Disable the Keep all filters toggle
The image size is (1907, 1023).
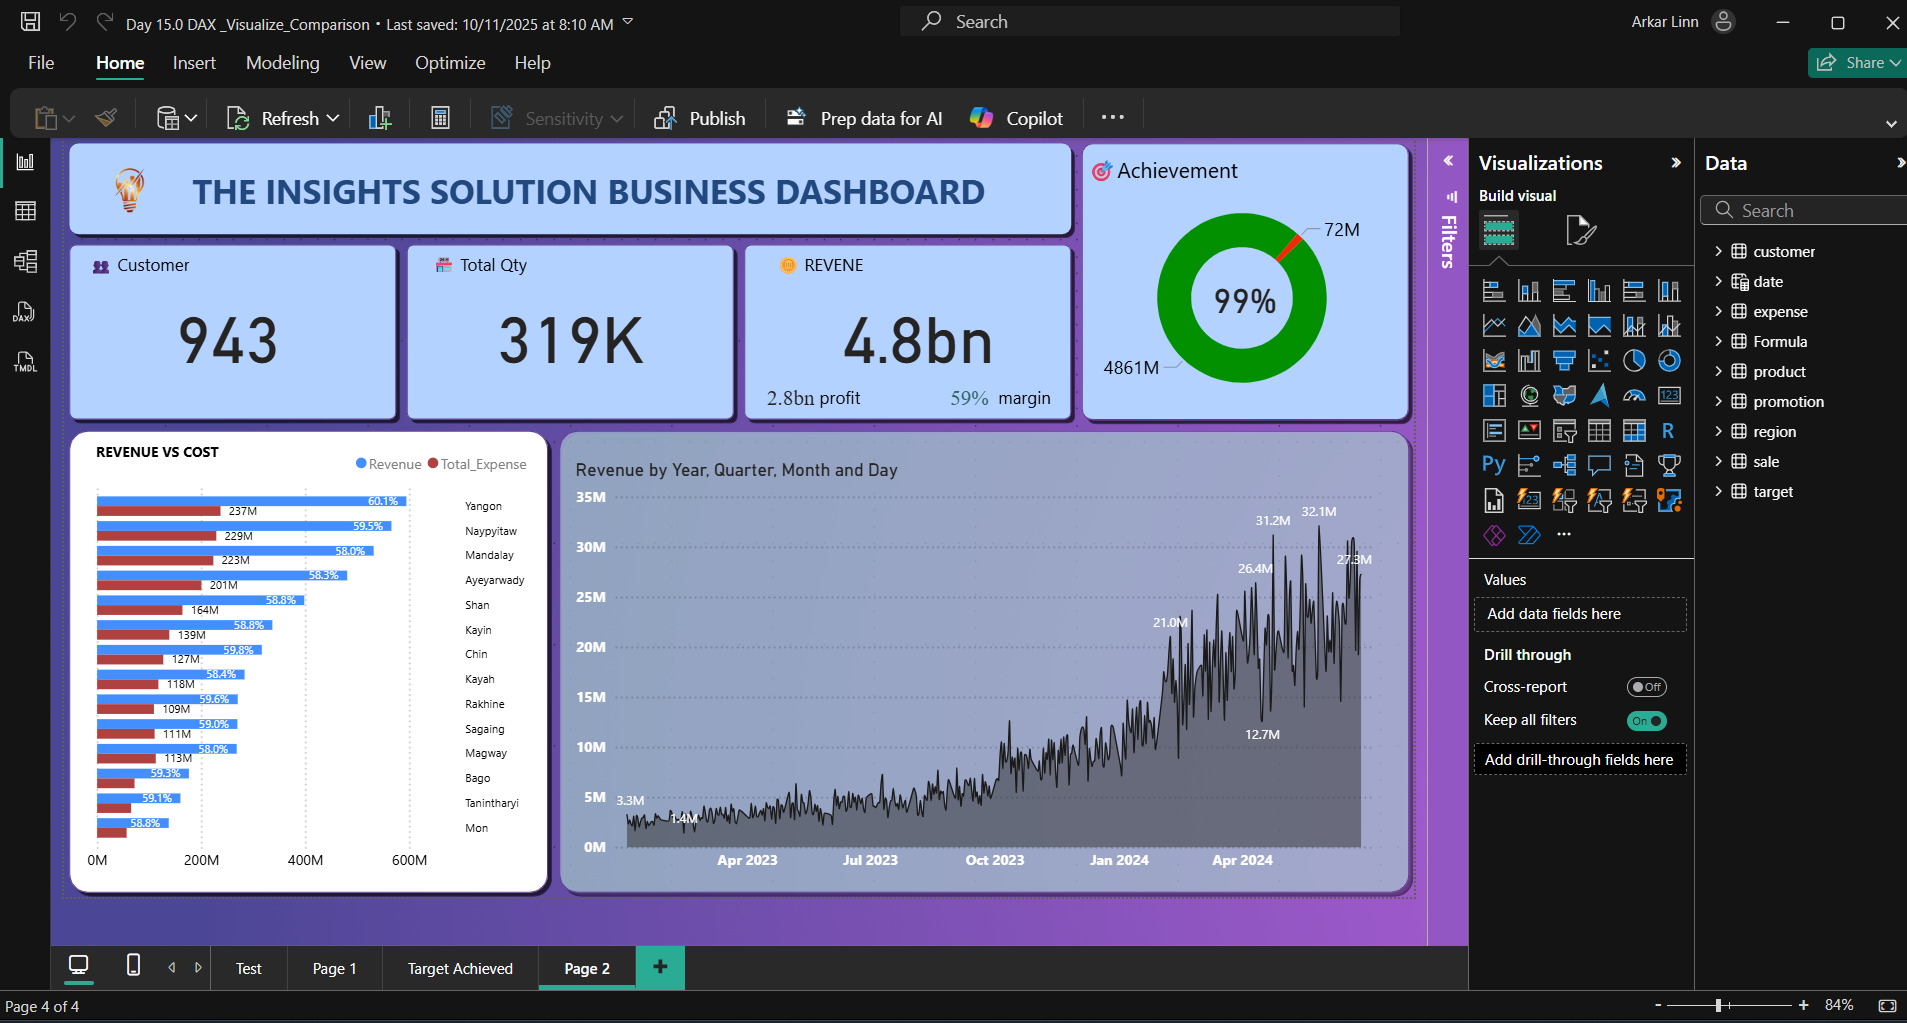(1646, 721)
